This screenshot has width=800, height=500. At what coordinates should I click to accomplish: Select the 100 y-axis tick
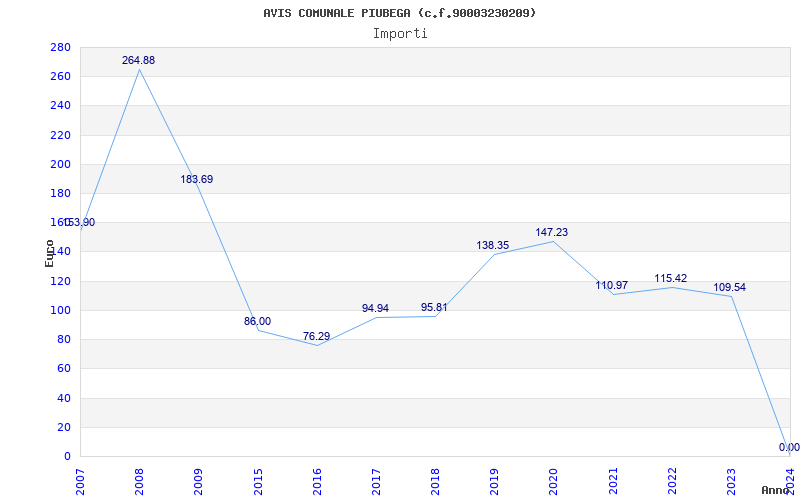(x=60, y=310)
